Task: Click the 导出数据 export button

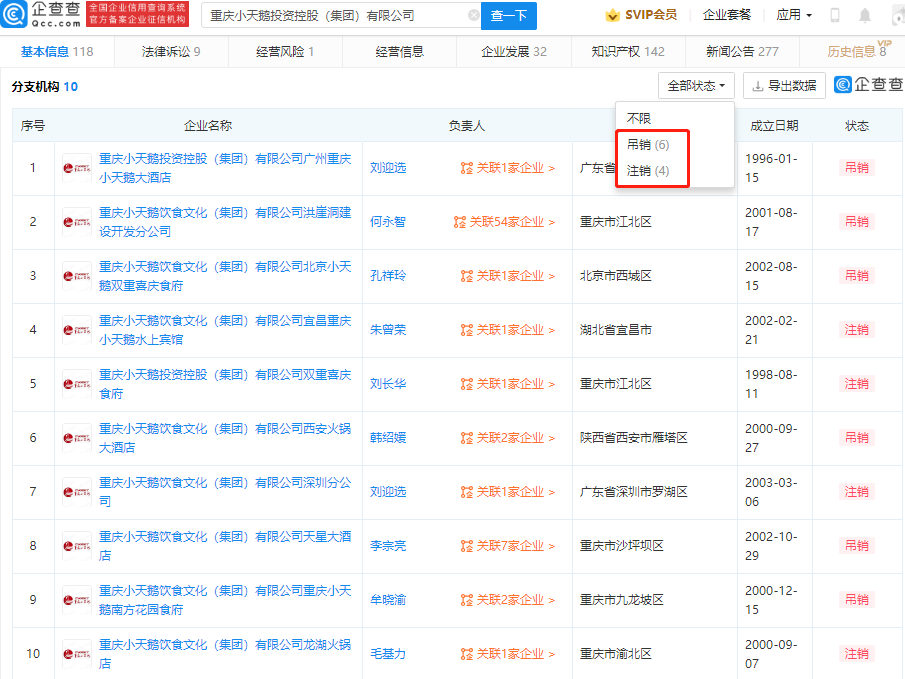Action: point(784,86)
